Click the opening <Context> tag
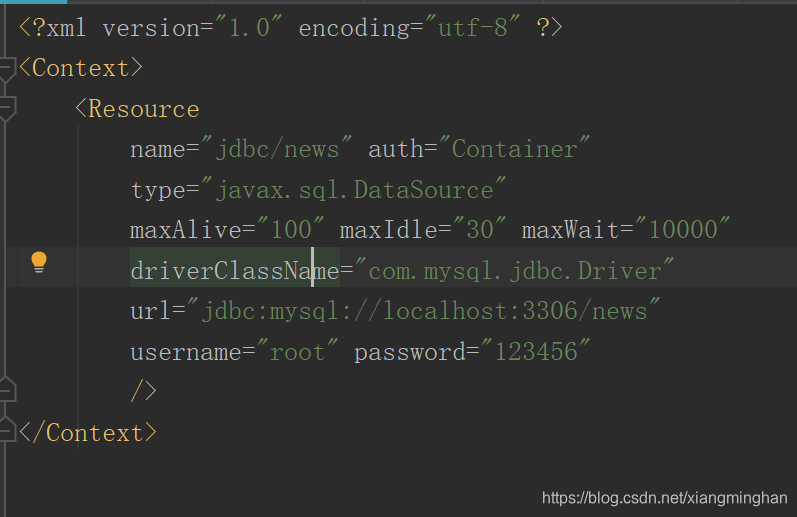797x517 pixels. [x=81, y=68]
